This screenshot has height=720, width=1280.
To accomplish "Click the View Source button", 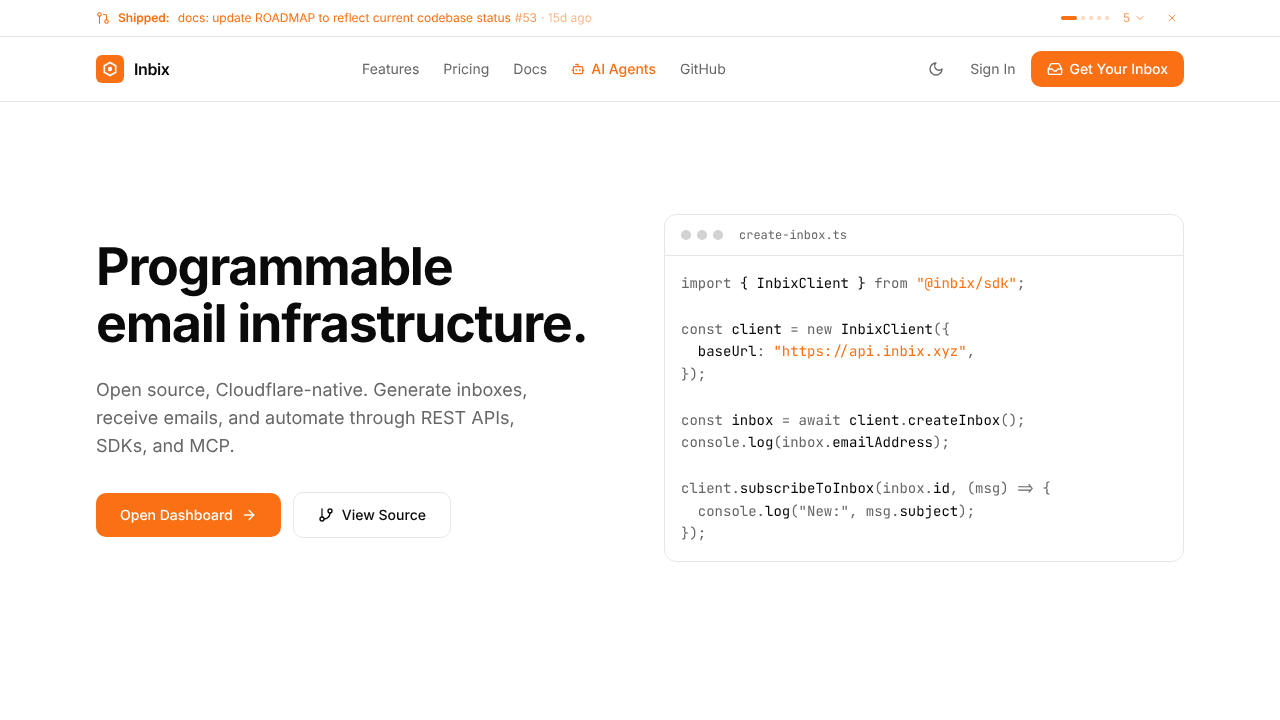I will (x=372, y=515).
